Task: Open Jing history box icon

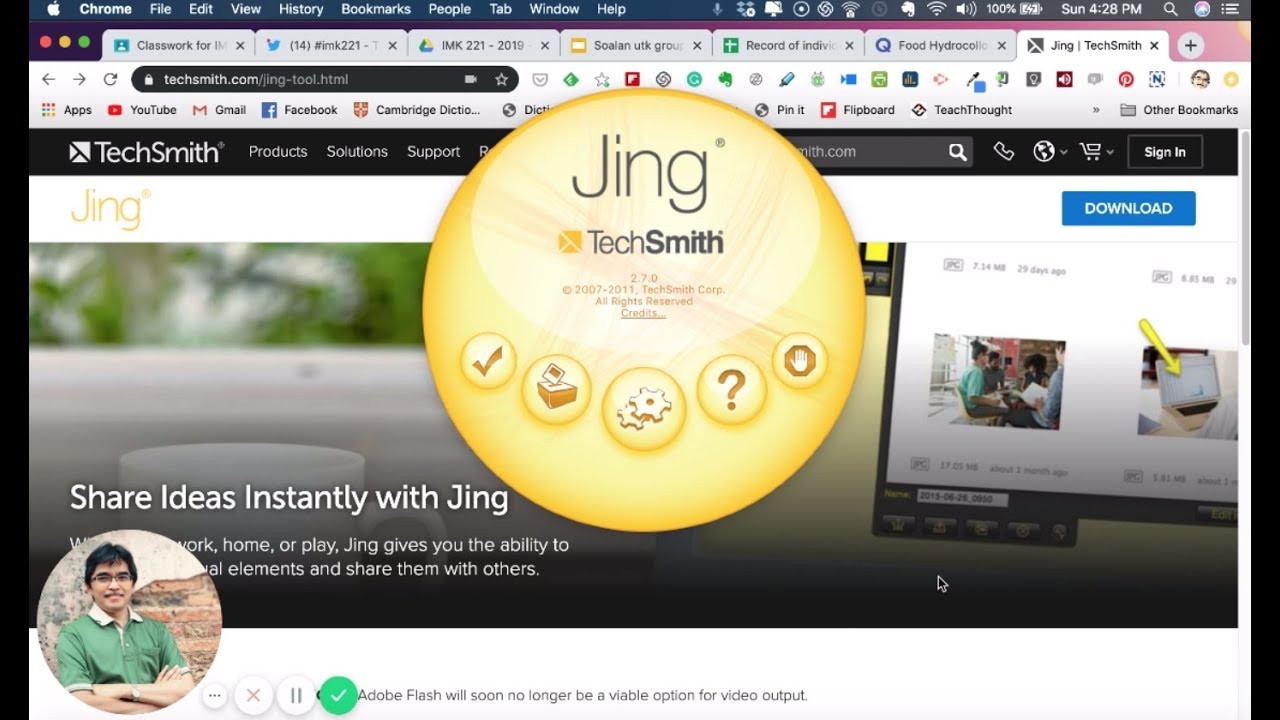Action: tap(556, 390)
